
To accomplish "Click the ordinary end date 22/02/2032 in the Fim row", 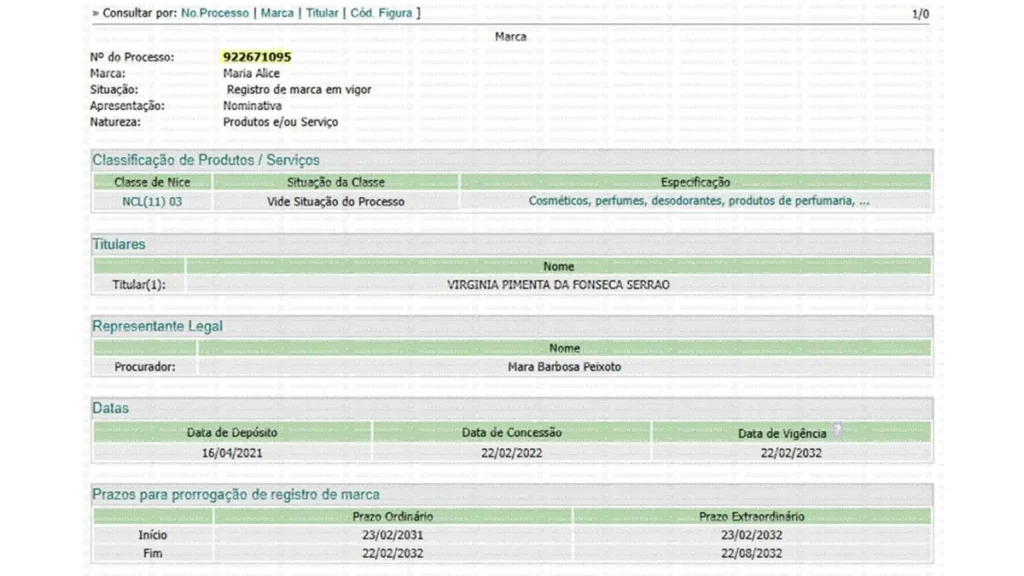I will point(392,553).
